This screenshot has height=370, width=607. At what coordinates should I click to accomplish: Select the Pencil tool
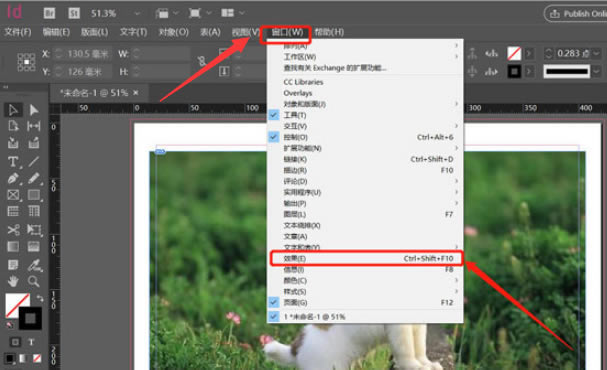pyautogui.click(x=34, y=178)
